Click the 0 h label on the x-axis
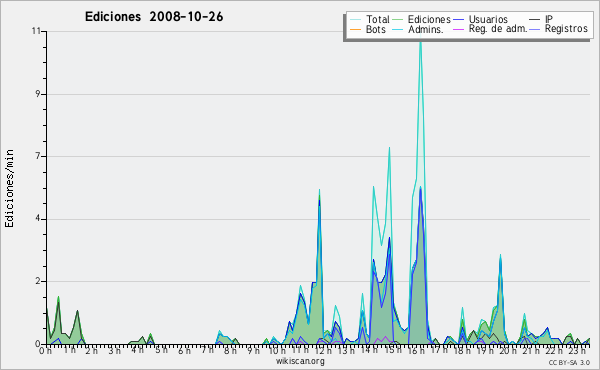Image resolution: width=600 pixels, height=370 pixels. pyautogui.click(x=45, y=350)
